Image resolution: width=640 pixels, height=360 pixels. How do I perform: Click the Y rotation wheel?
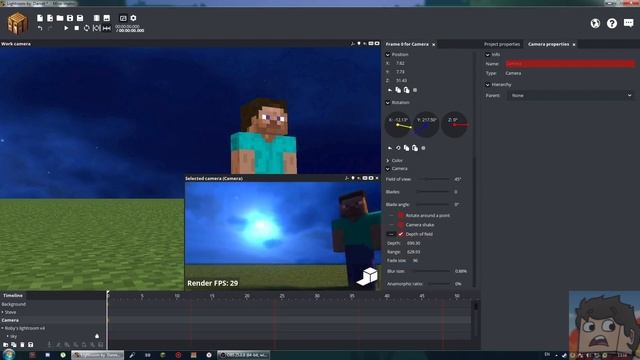click(x=426, y=124)
